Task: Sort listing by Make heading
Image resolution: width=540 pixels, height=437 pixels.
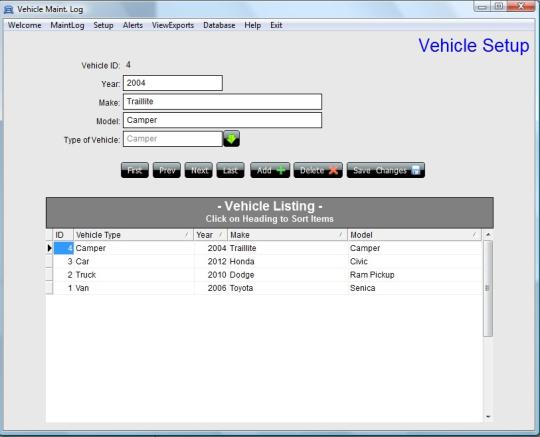Action: (x=288, y=235)
